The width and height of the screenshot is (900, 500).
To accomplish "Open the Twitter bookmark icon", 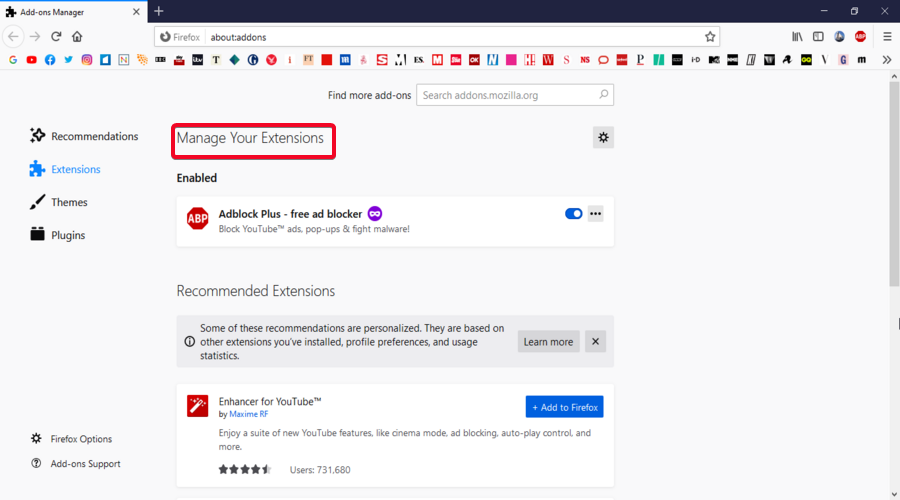I will click(x=68, y=60).
